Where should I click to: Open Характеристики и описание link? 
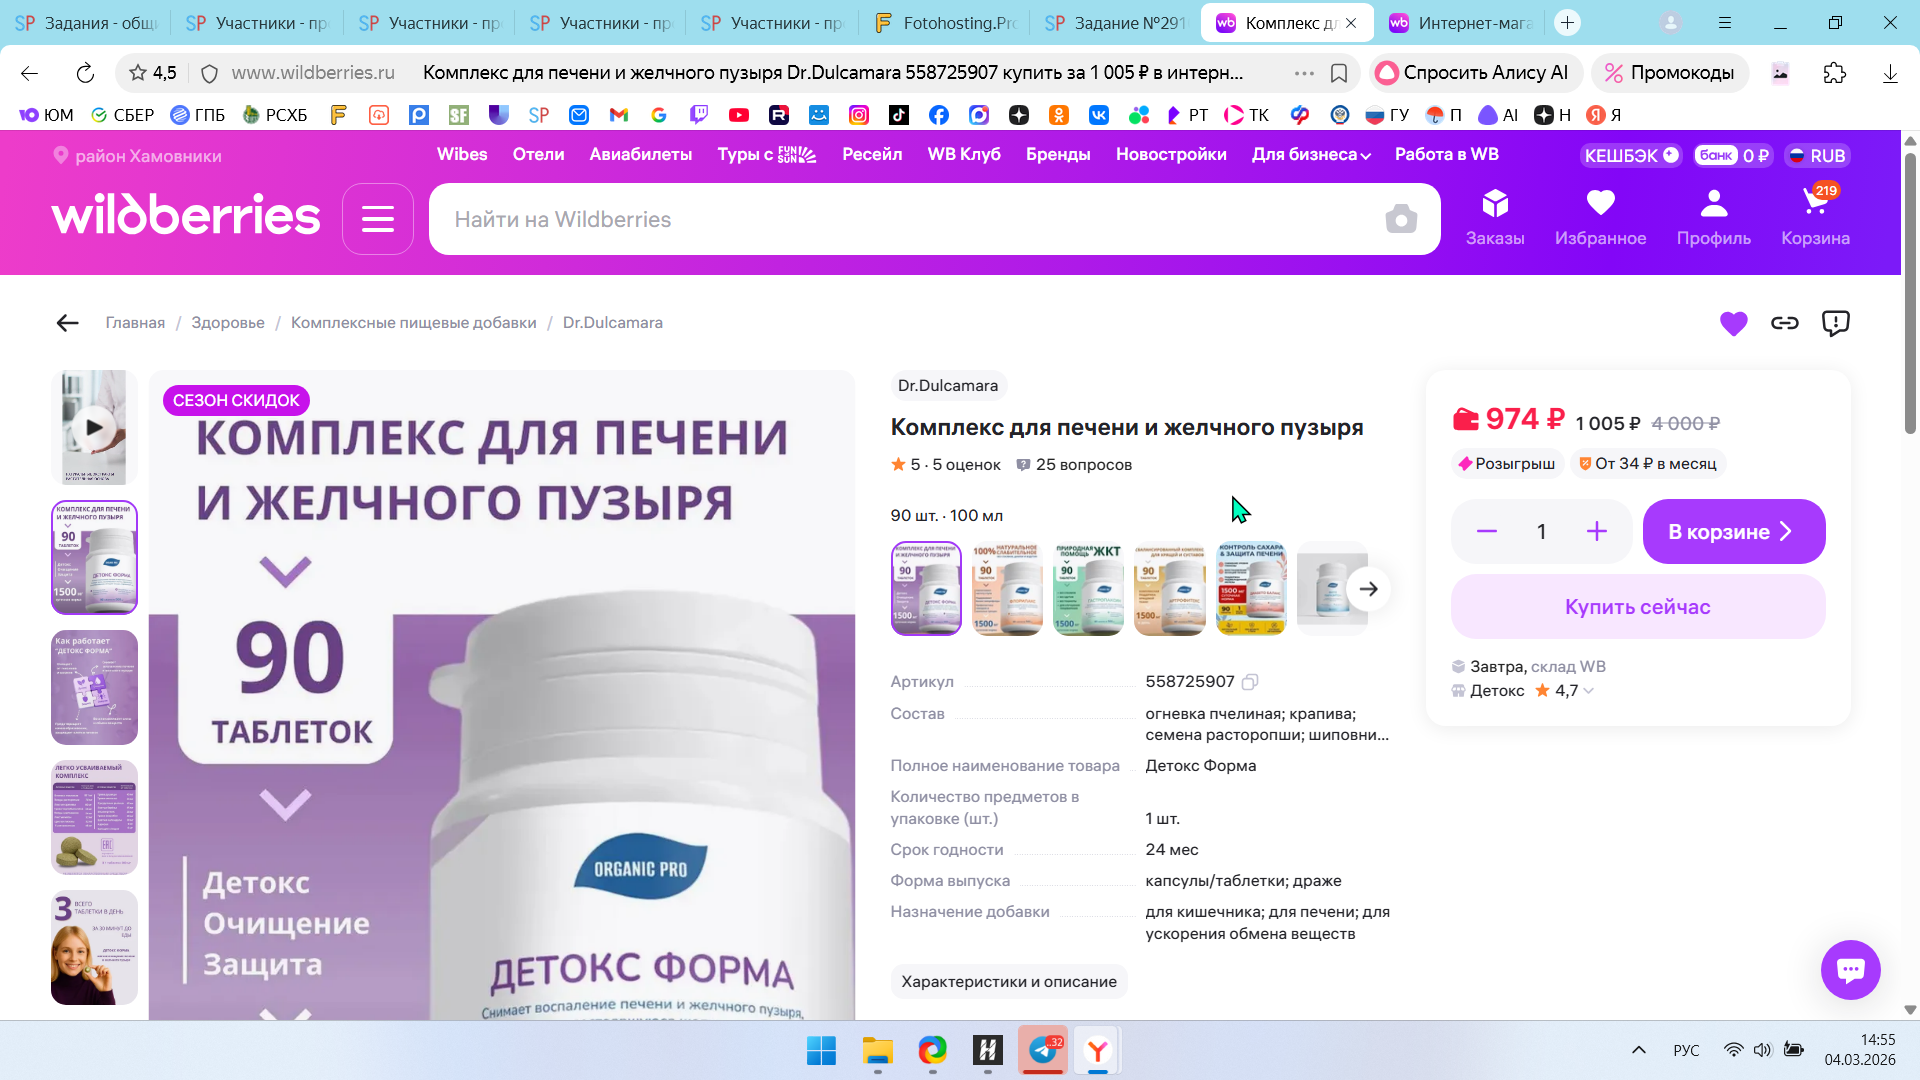pyautogui.click(x=1008, y=982)
